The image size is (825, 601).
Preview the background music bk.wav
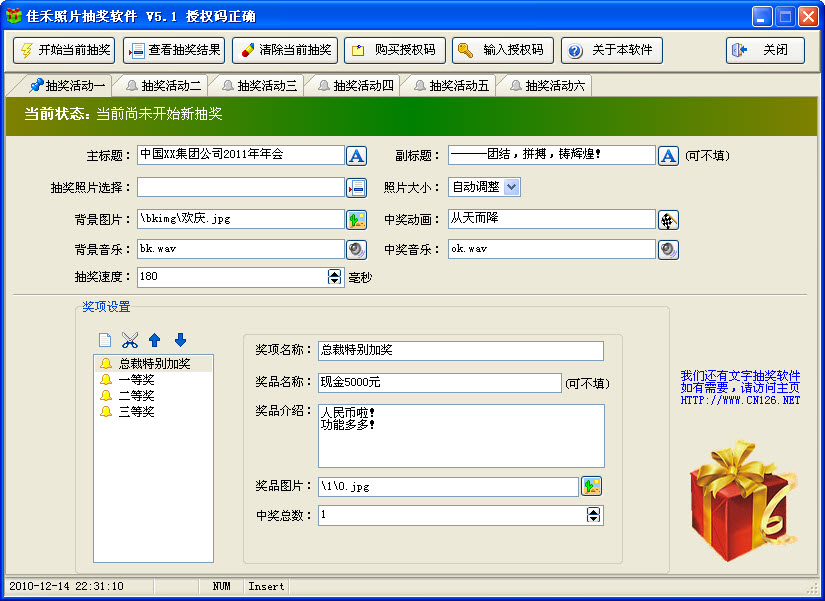[x=357, y=249]
